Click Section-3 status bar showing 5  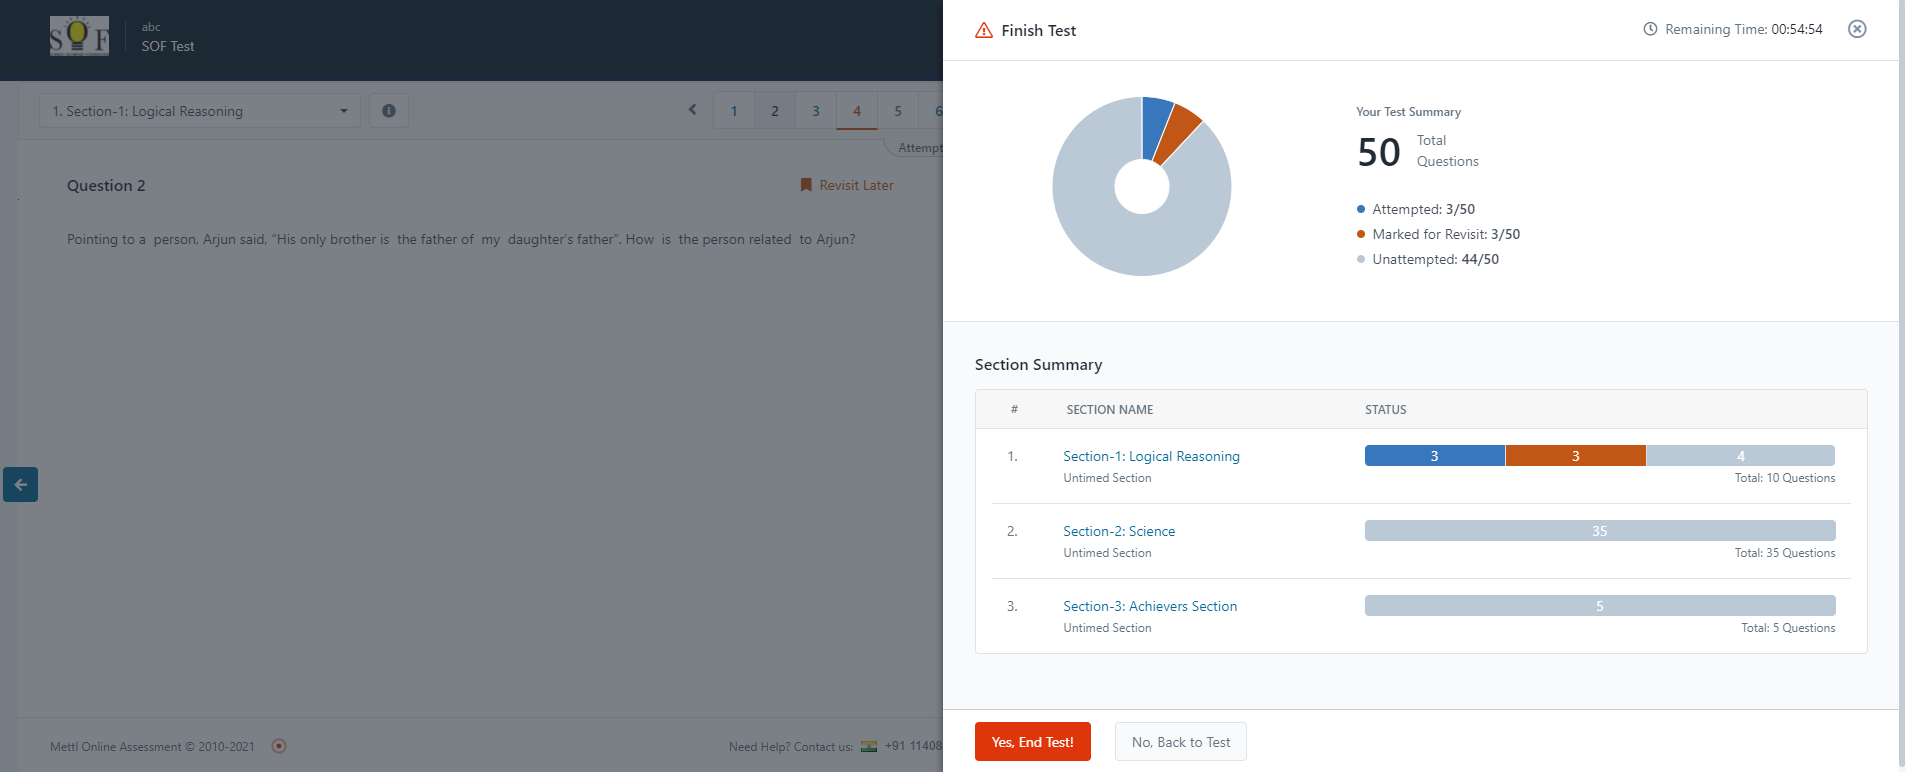click(1600, 606)
